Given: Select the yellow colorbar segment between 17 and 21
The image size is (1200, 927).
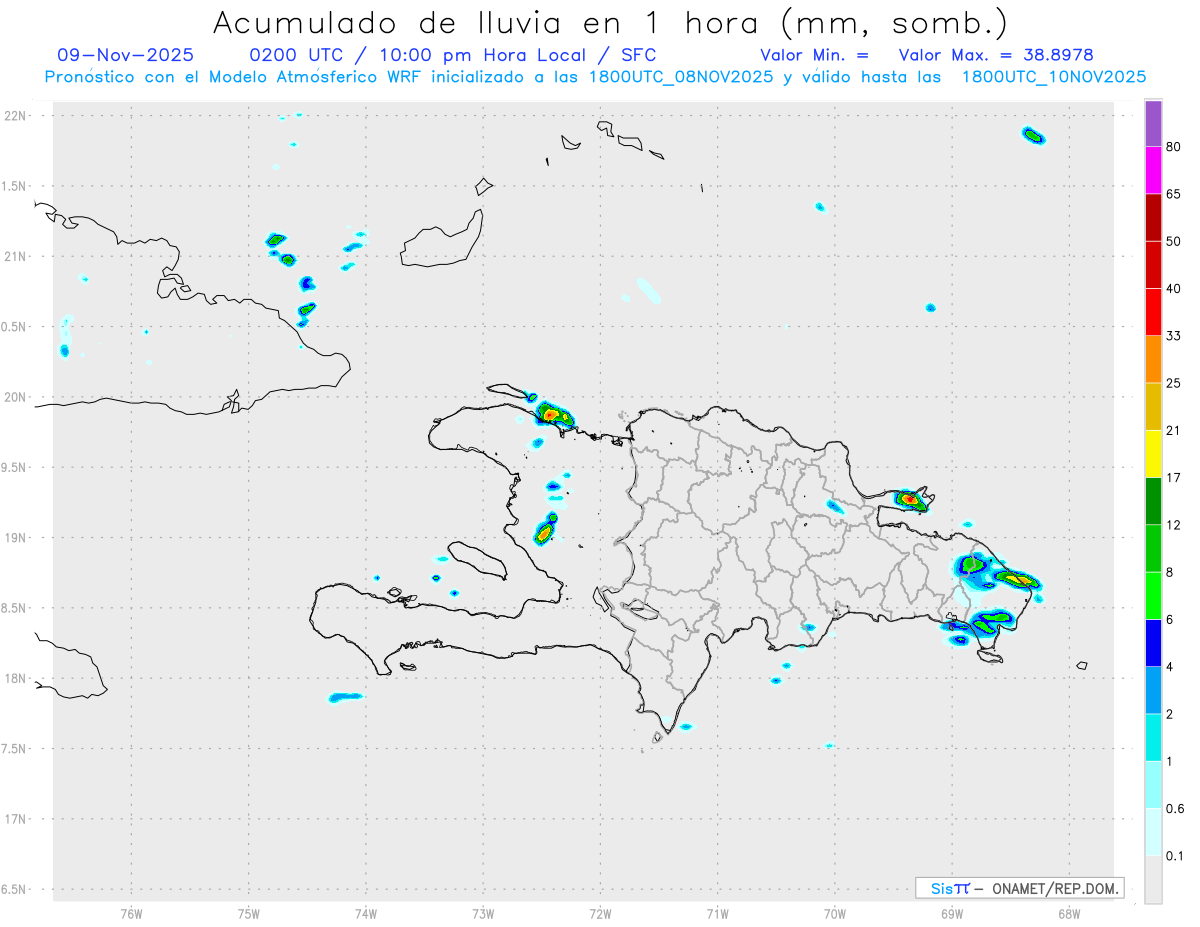Looking at the screenshot, I should point(1153,452).
